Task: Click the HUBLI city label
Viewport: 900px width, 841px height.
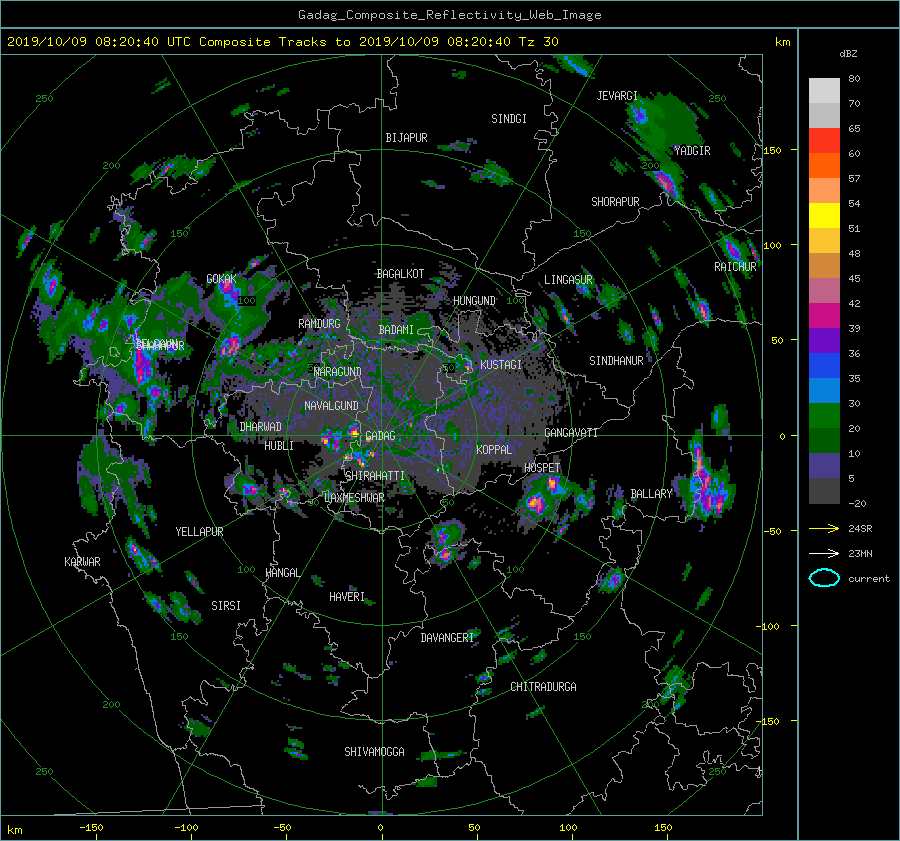Action: click(x=279, y=445)
